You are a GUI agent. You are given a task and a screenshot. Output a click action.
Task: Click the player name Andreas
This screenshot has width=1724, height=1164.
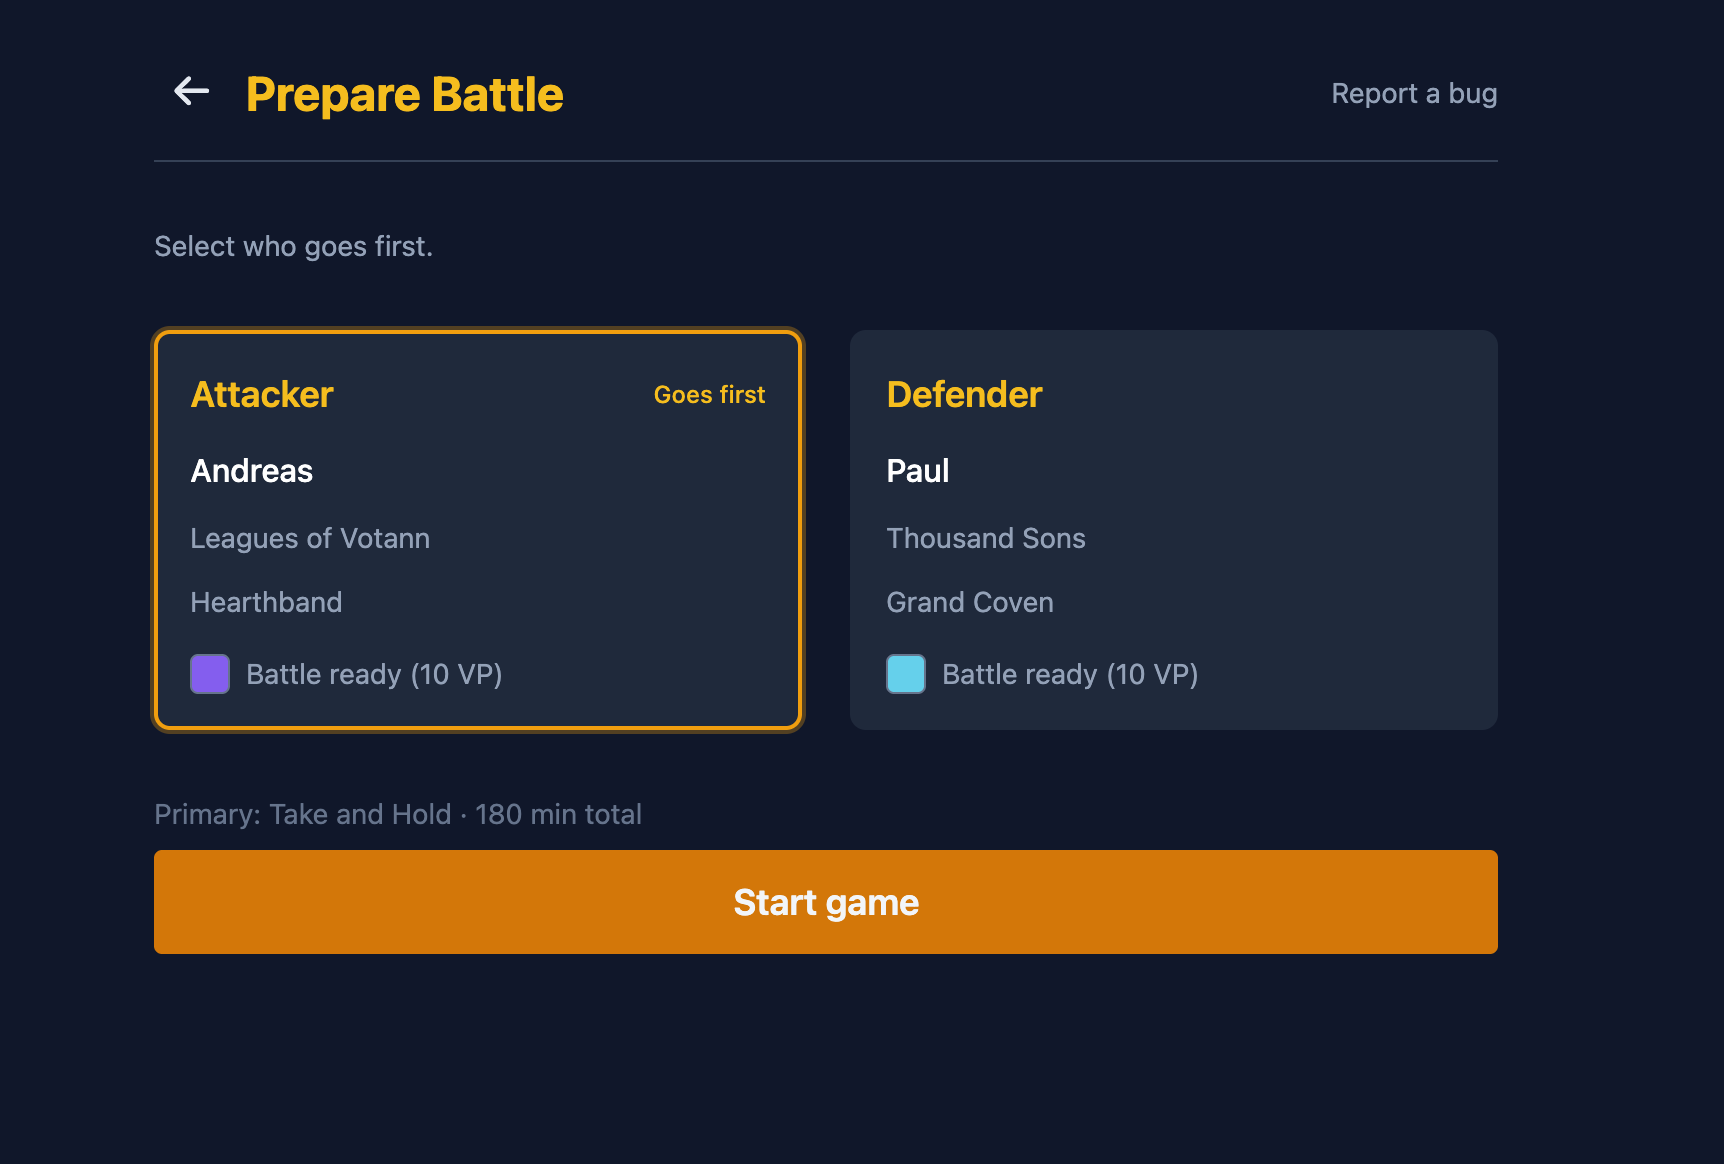251,470
